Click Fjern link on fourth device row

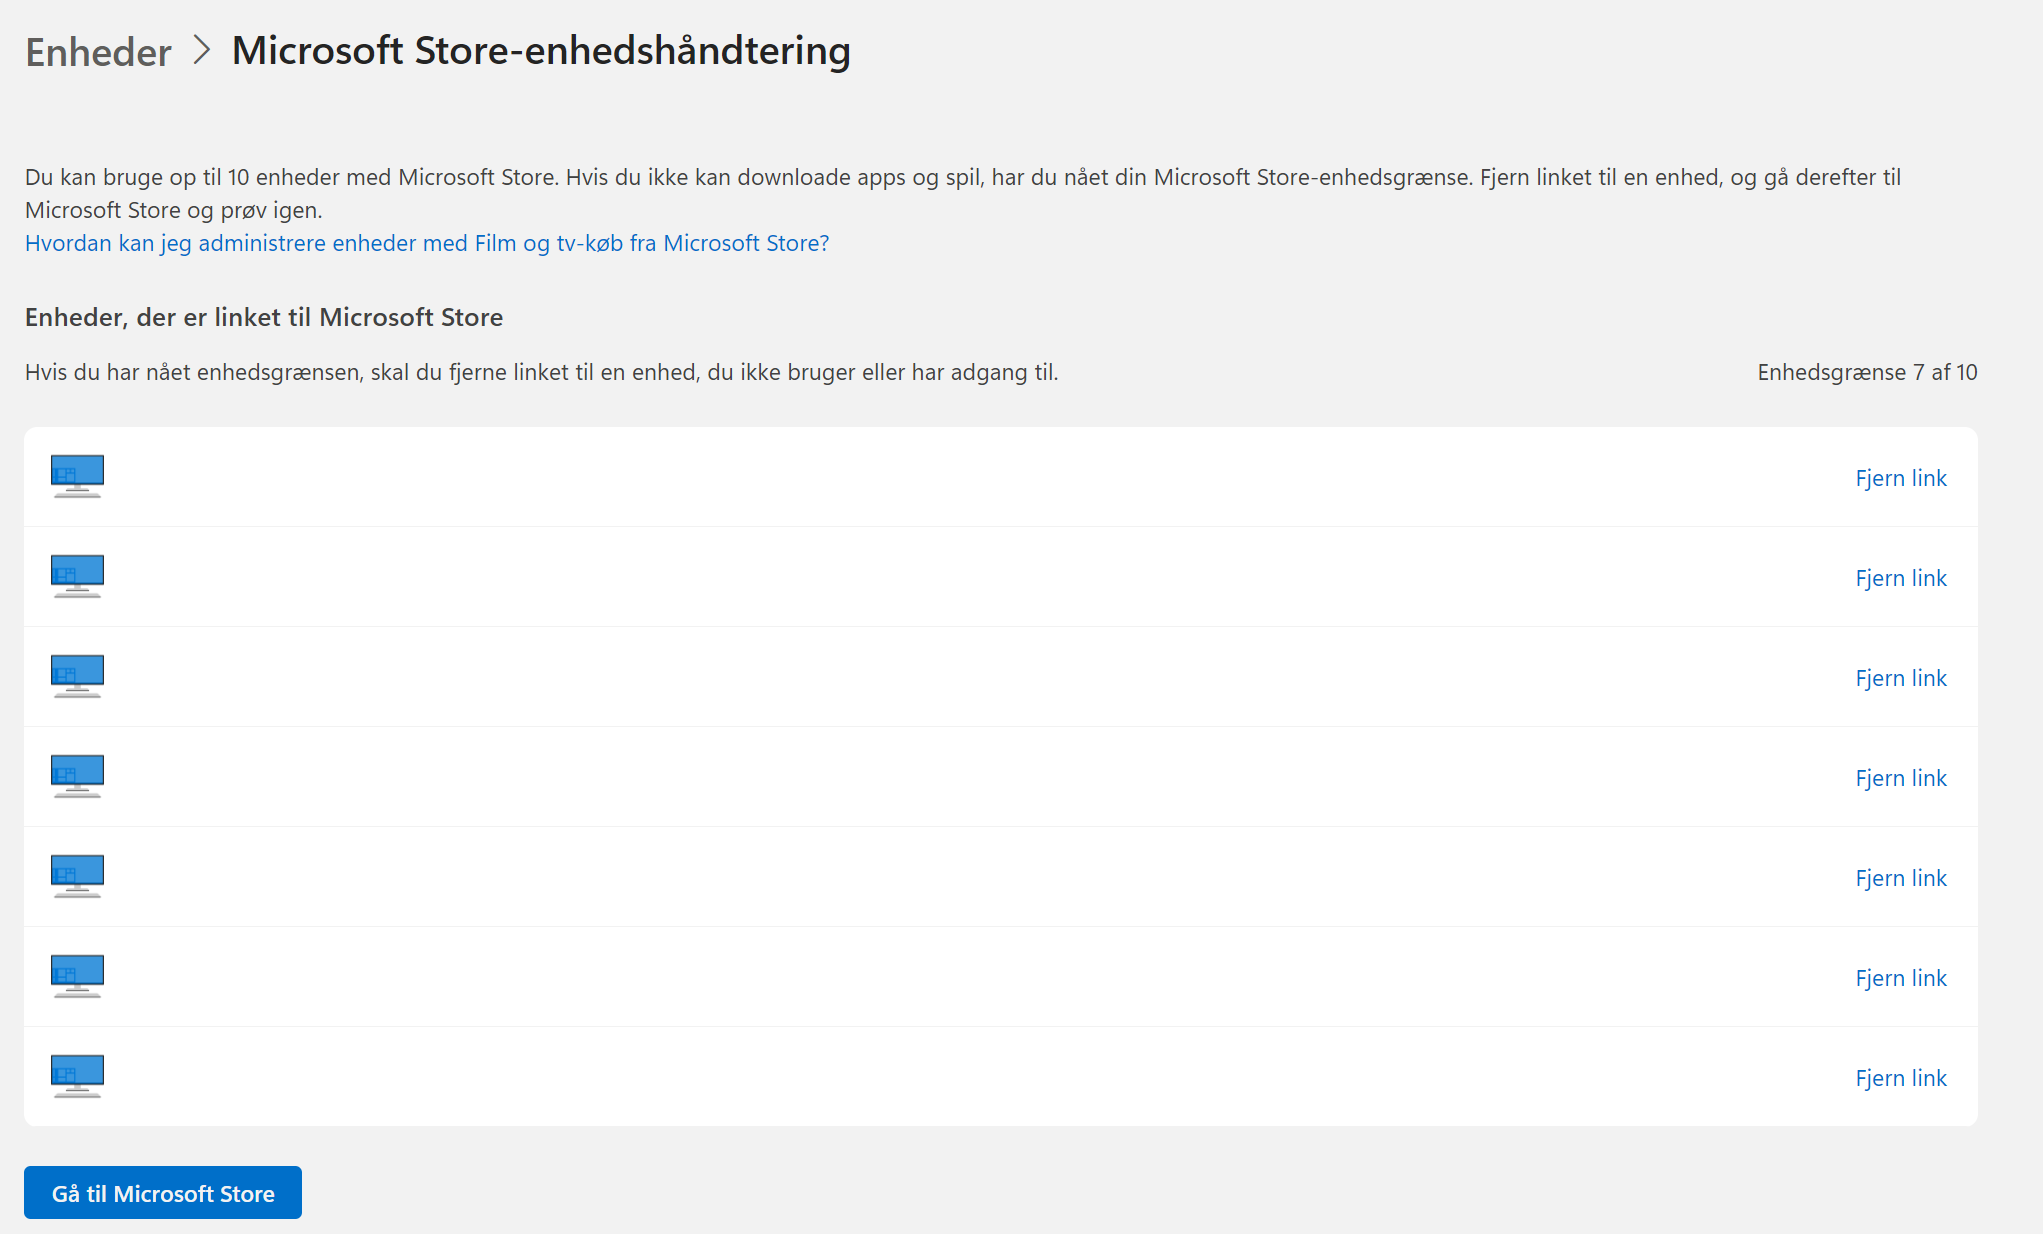click(1901, 778)
